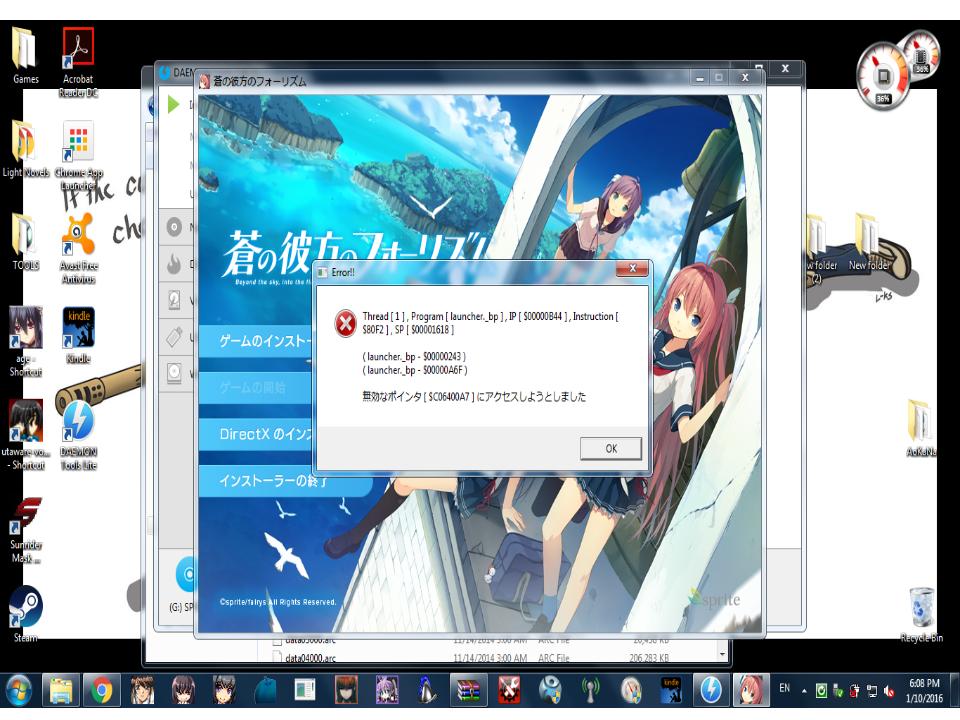Click the EN language indicator
The image size is (960, 720).
(x=786, y=689)
